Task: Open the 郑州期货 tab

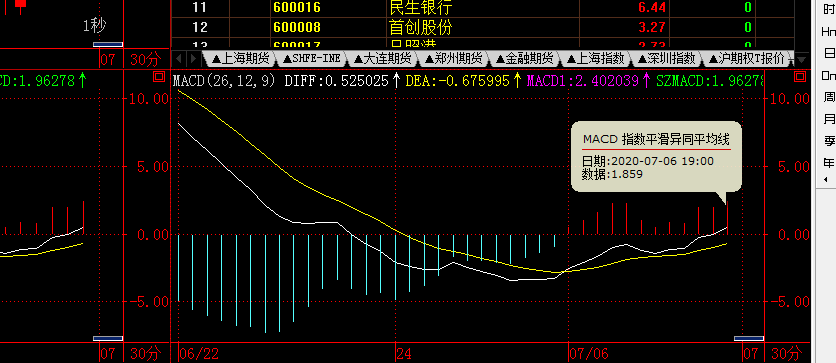Action: tap(454, 58)
